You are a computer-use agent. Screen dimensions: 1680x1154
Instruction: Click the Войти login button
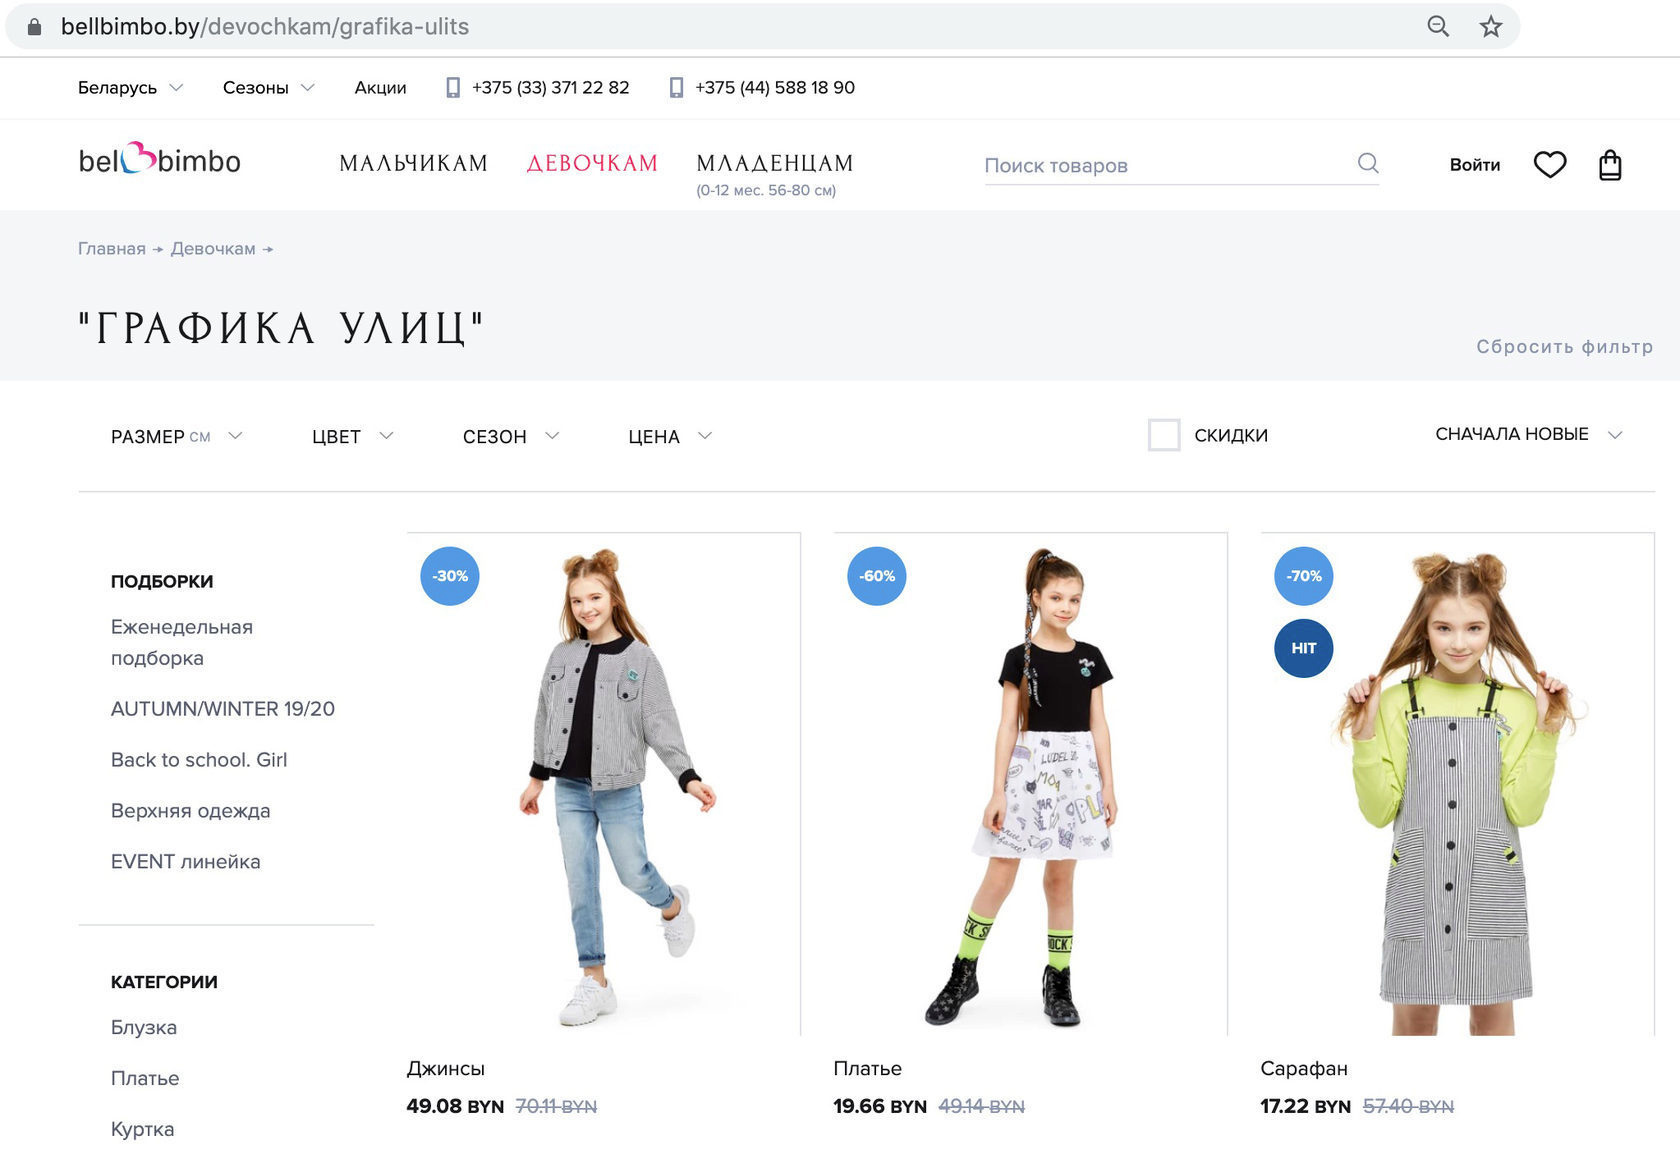1474,165
